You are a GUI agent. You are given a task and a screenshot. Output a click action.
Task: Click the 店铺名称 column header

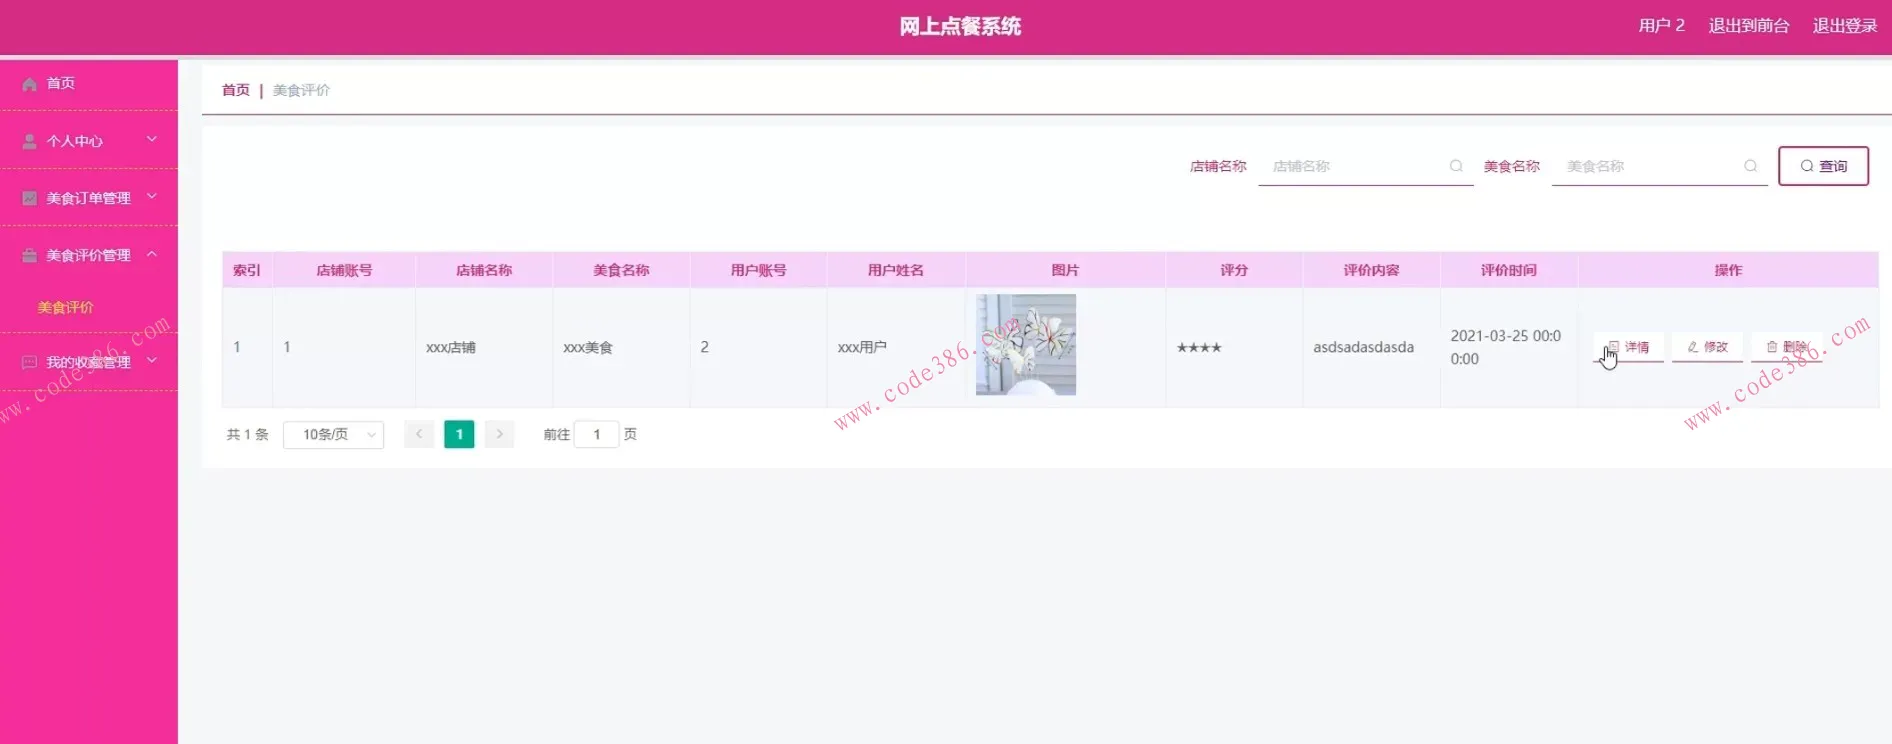484,270
